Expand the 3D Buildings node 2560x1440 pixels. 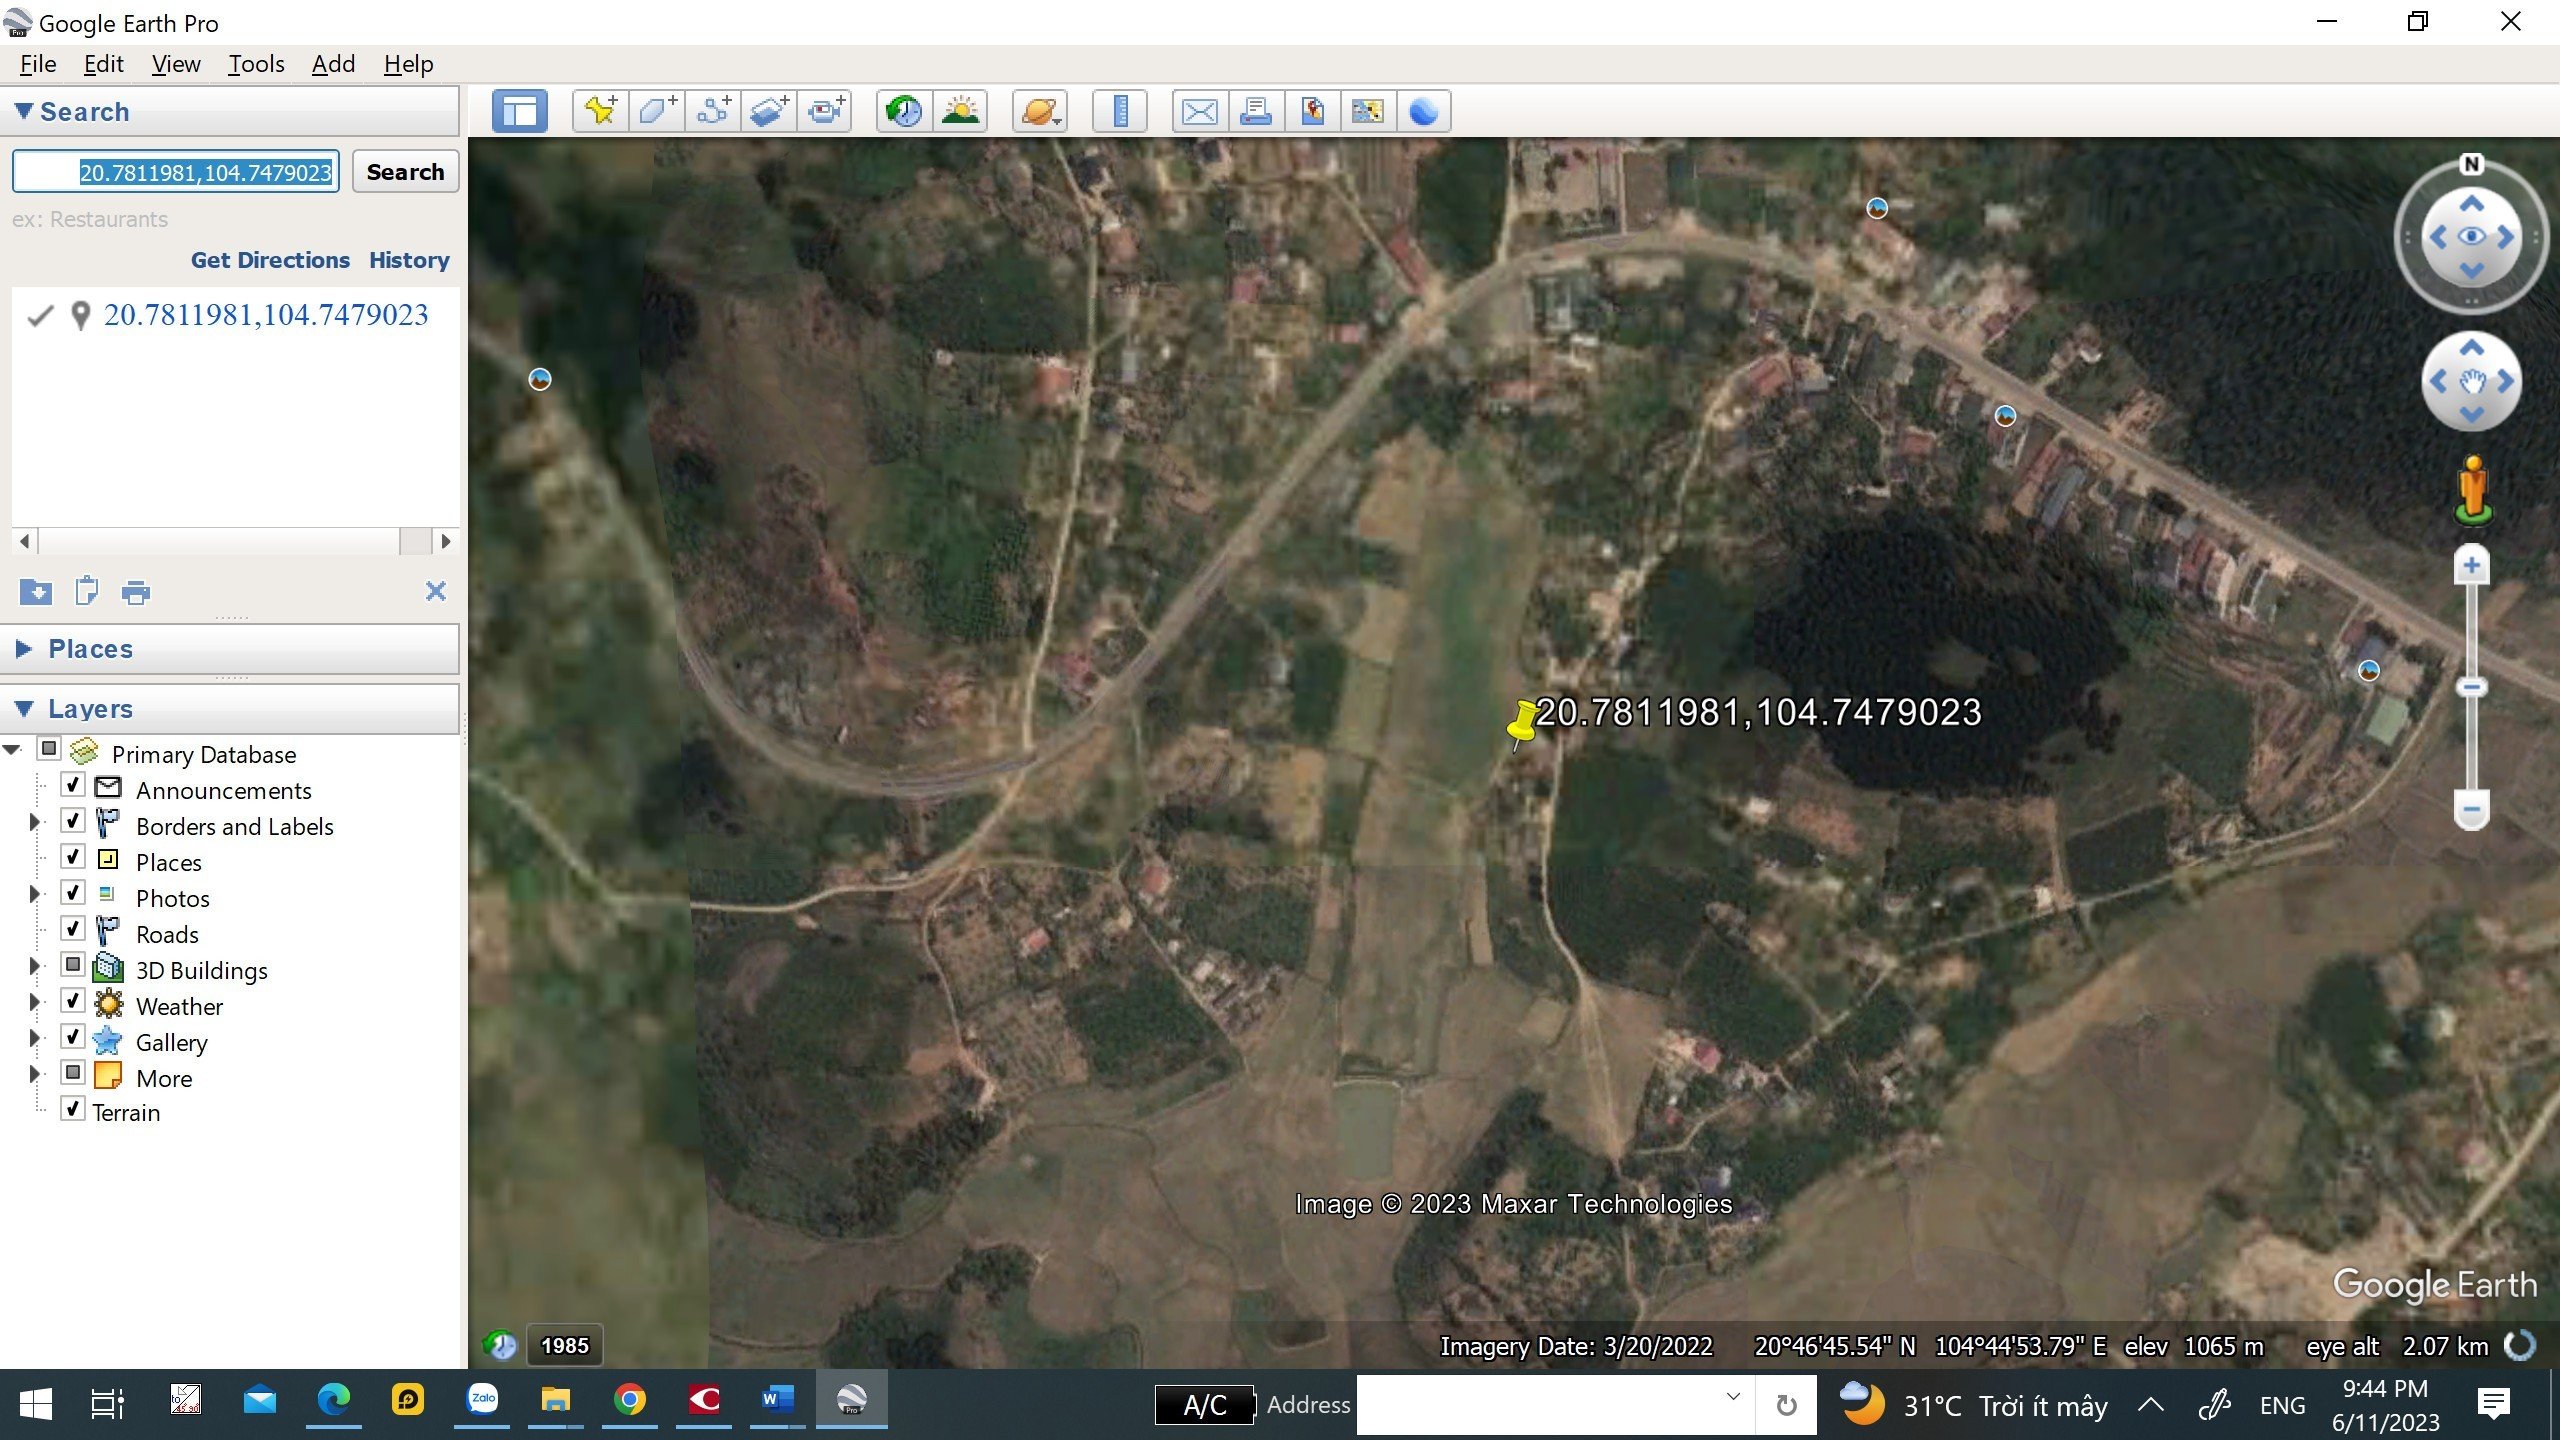(x=34, y=966)
